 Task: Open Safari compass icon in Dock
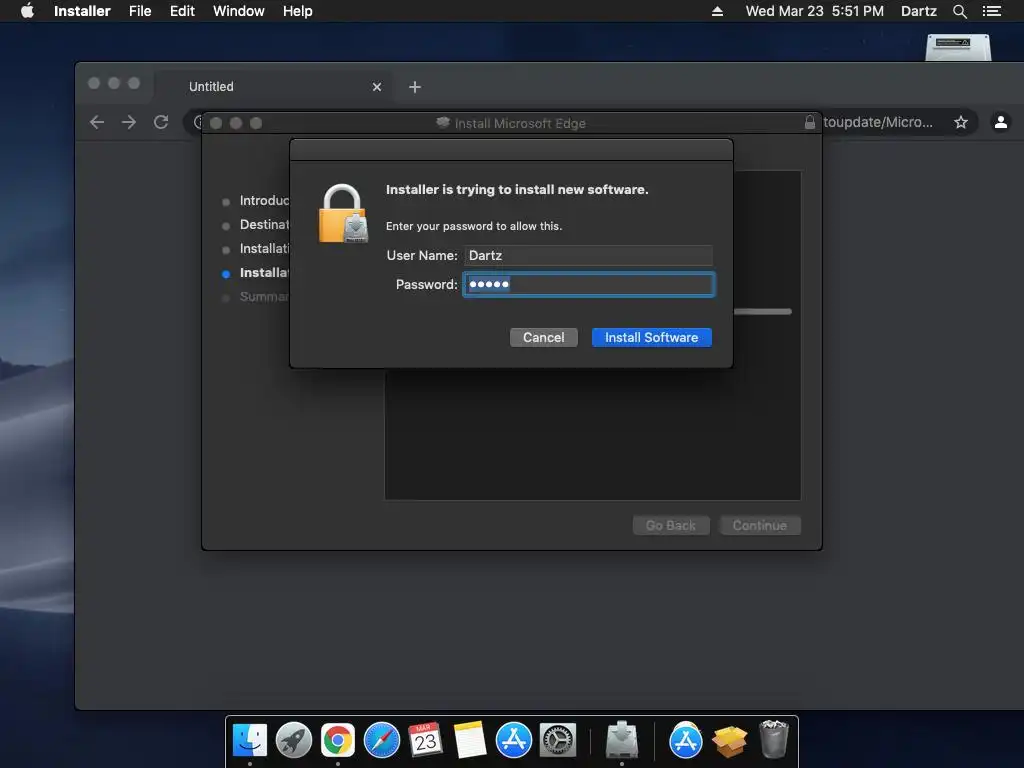(x=381, y=741)
